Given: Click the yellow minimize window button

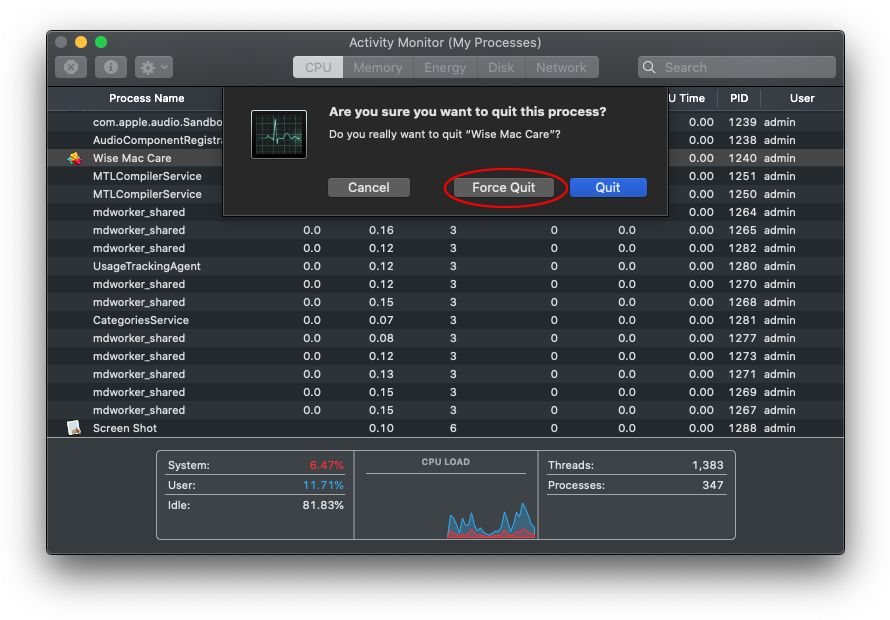Looking at the screenshot, I should [81, 42].
